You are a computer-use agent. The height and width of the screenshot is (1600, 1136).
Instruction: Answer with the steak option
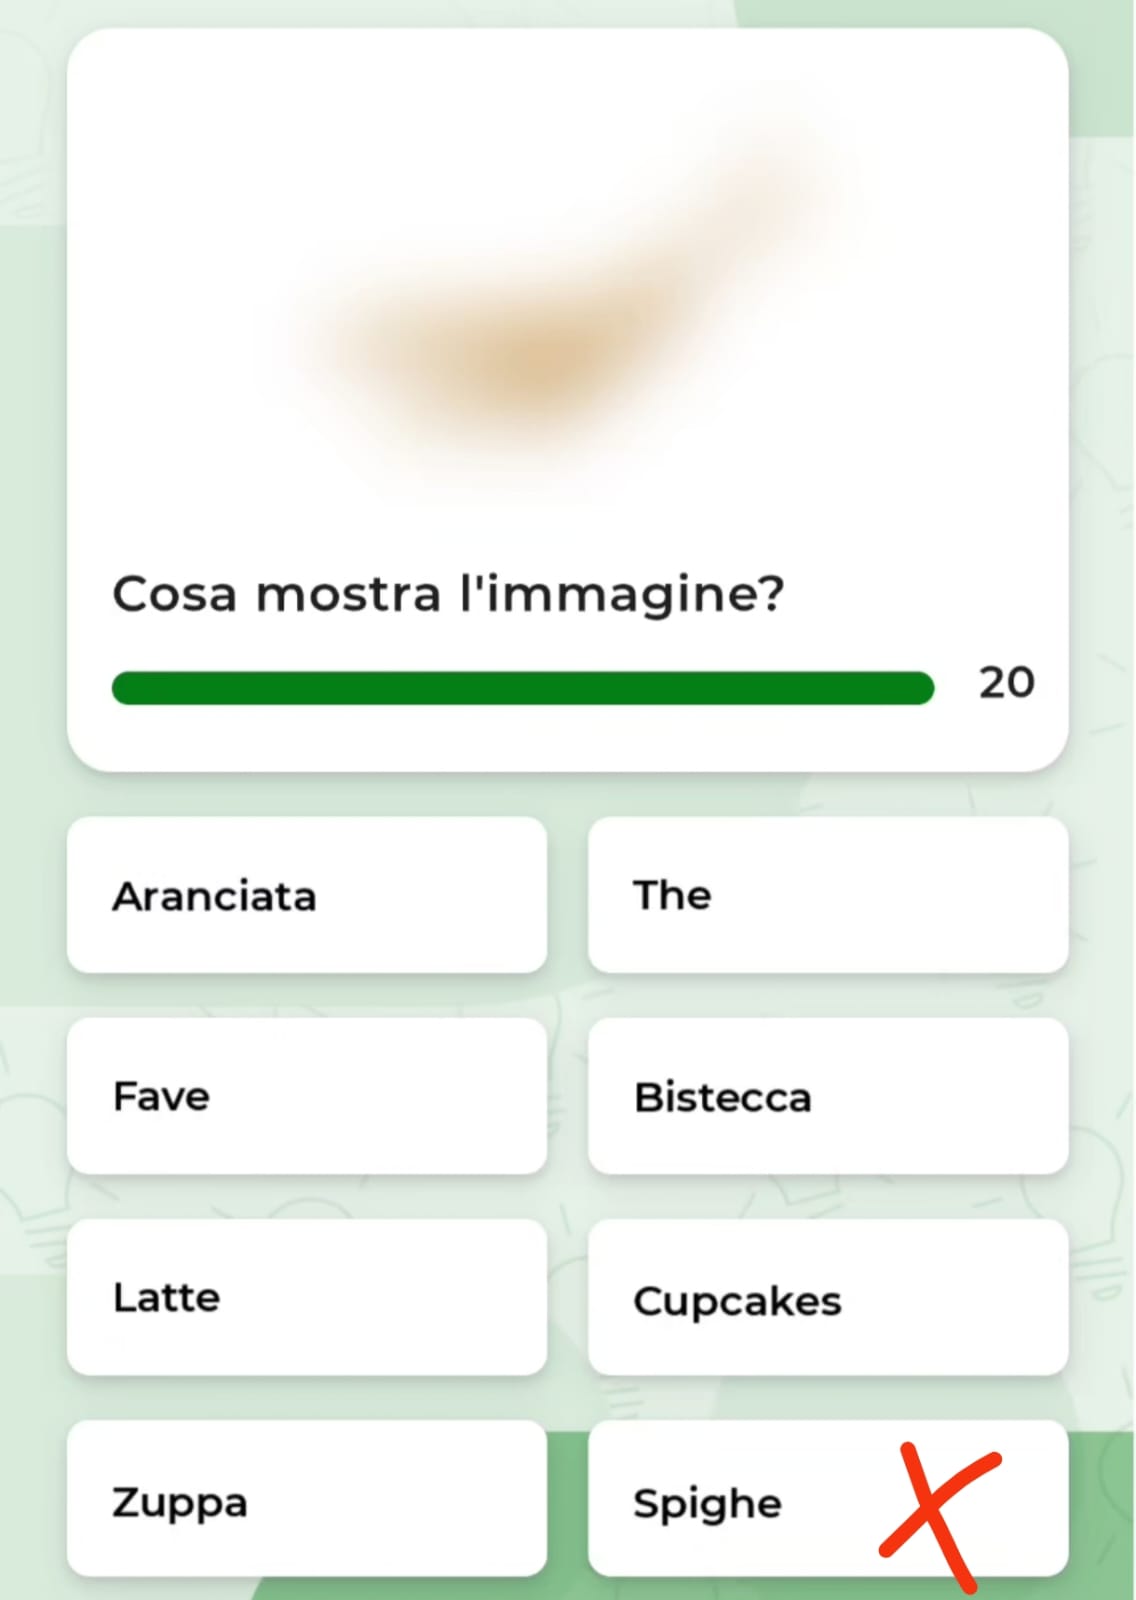828,1096
